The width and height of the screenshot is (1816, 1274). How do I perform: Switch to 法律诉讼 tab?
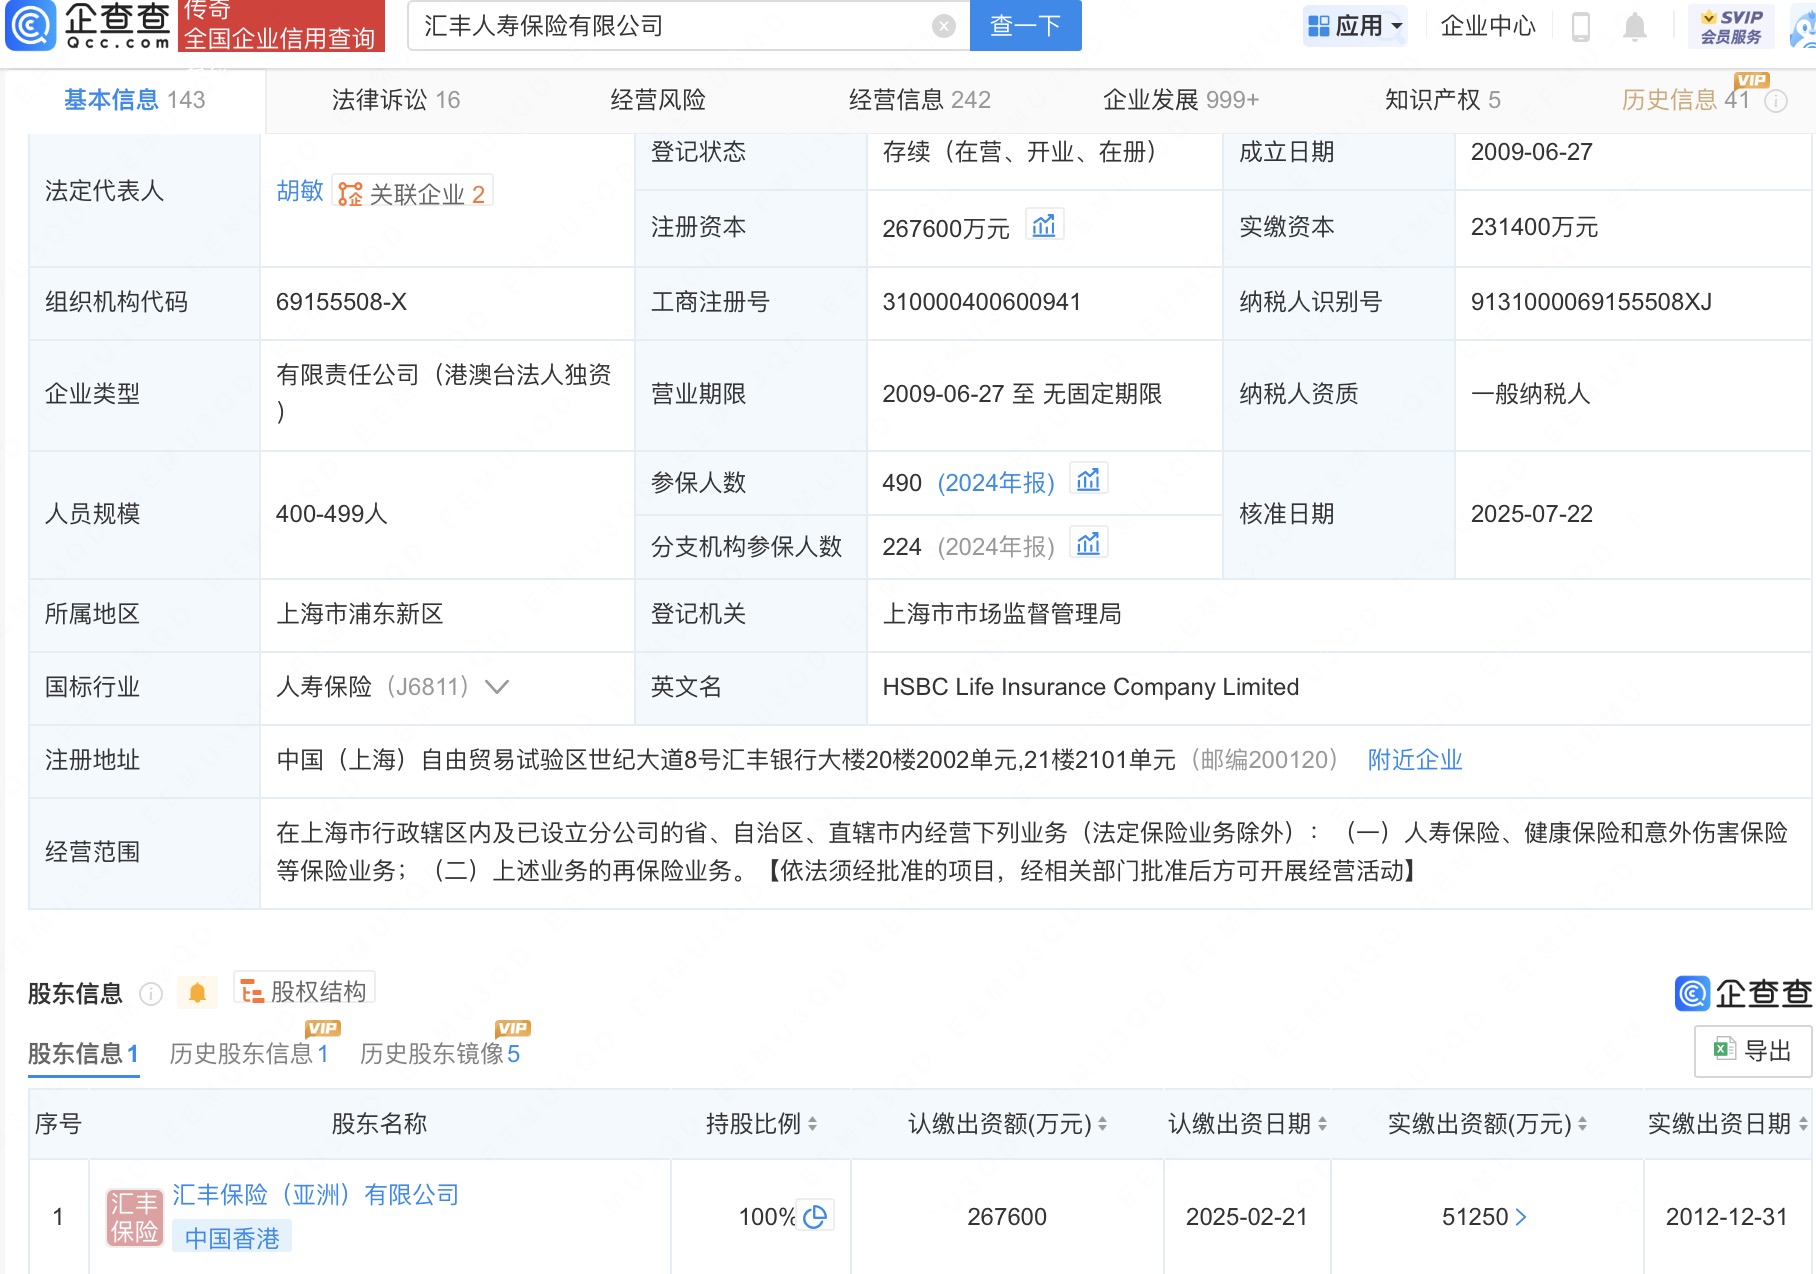click(396, 100)
